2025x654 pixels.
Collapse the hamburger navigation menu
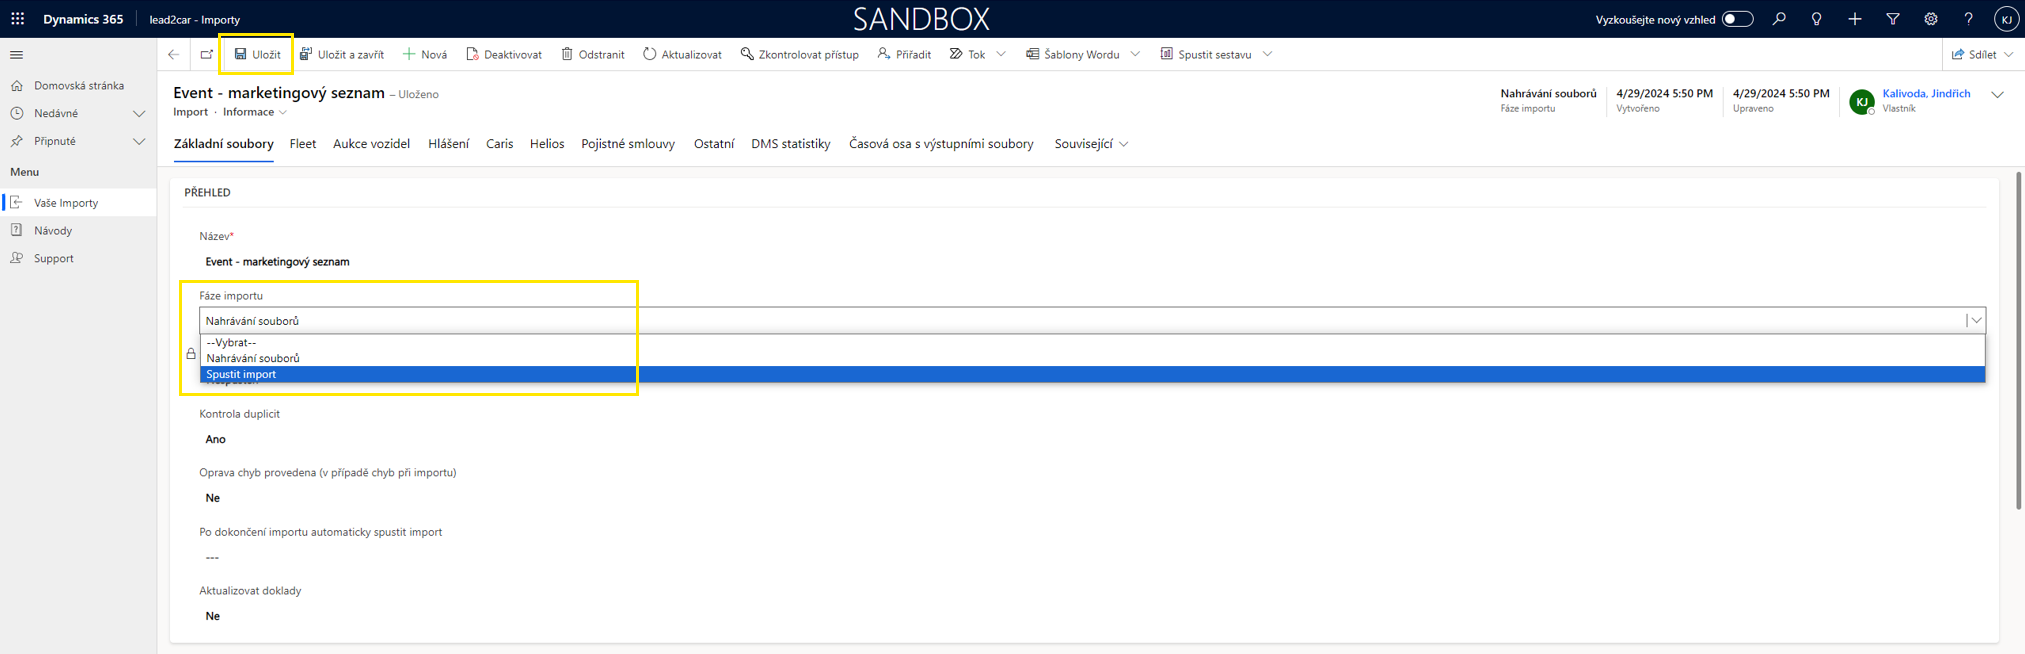click(x=16, y=55)
